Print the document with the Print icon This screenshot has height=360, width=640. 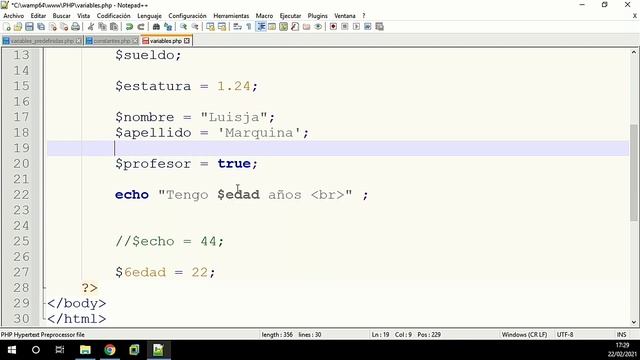[76, 27]
